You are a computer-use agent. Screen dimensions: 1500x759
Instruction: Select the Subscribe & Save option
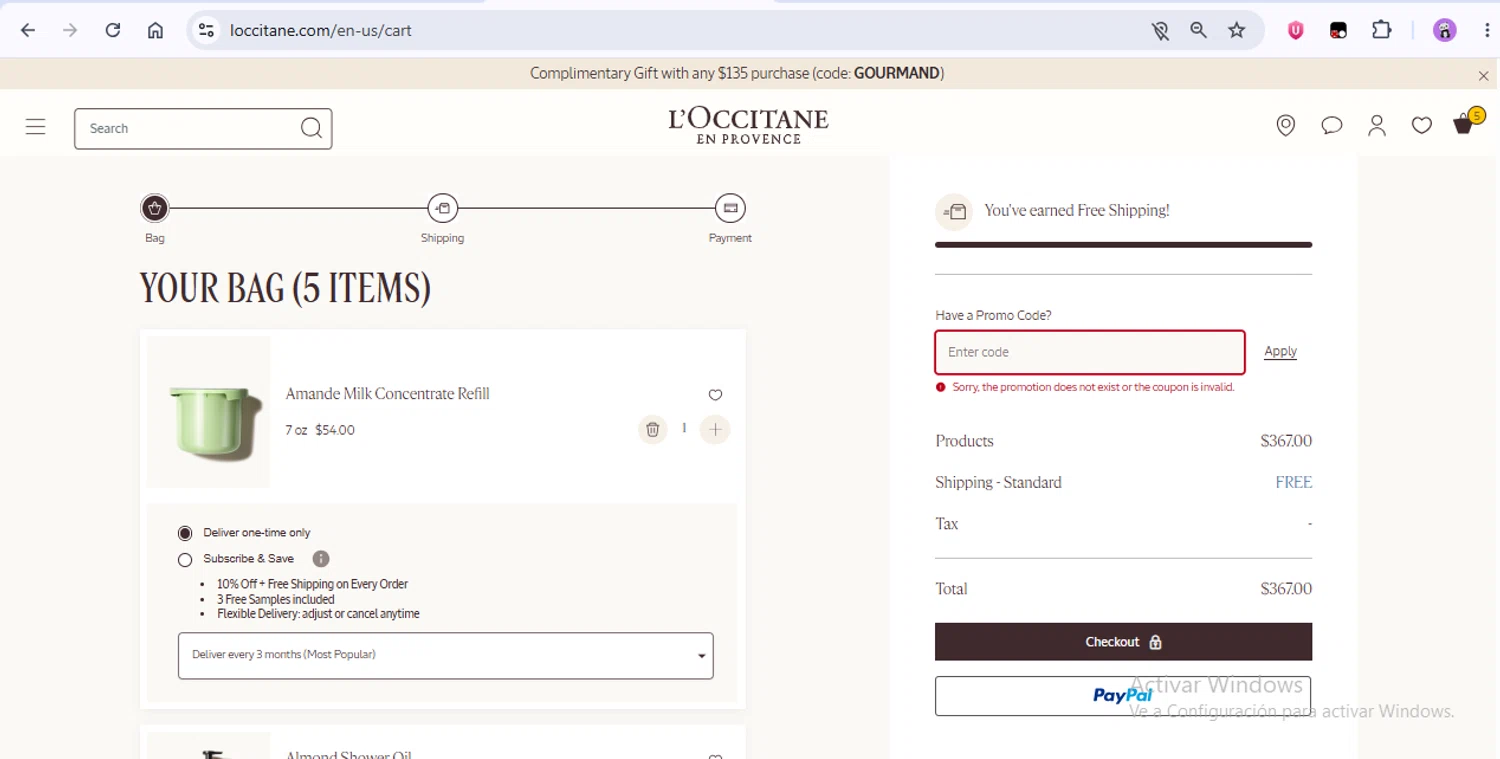tap(185, 560)
